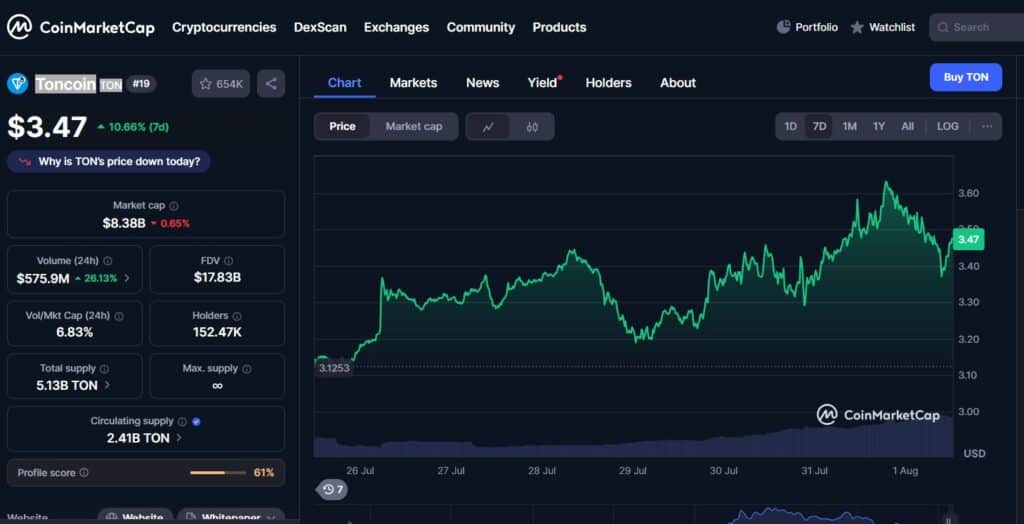Image resolution: width=1024 pixels, height=524 pixels.
Task: Click the info icon beside Vol/Mkt Cap (24h)
Action: [119, 316]
